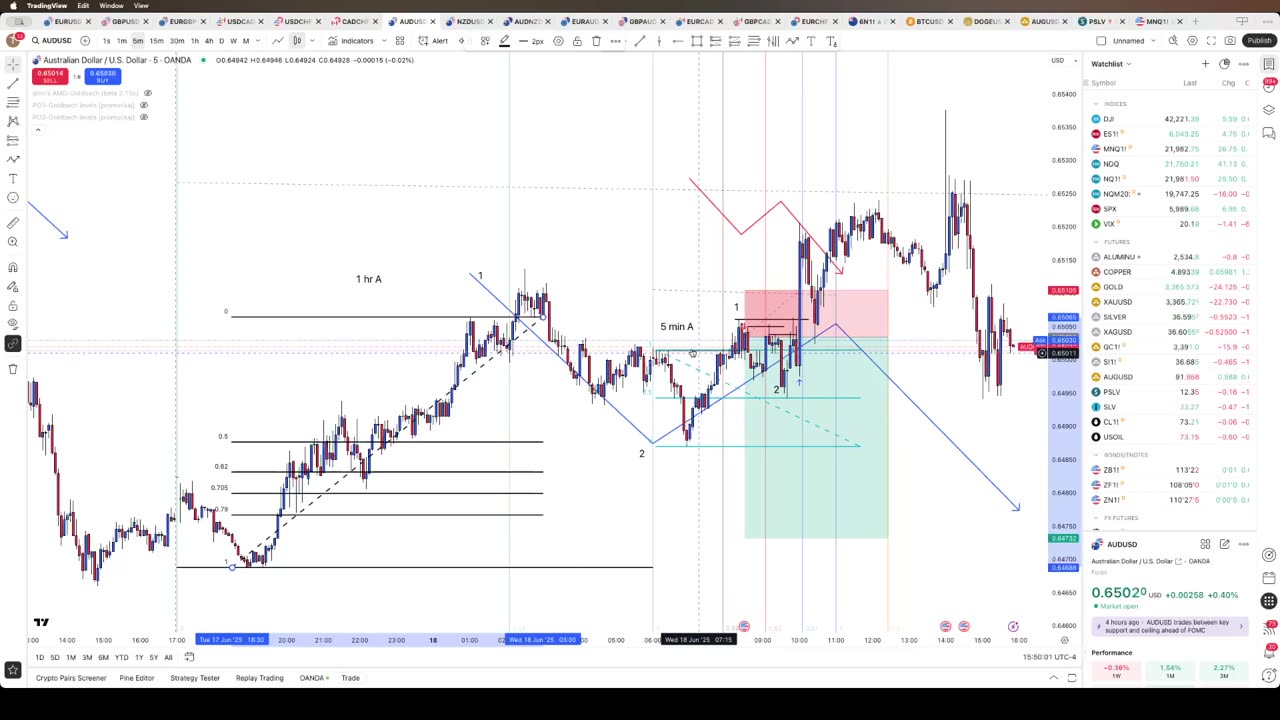Add symbol to watchlist with plus icon

coord(1205,64)
